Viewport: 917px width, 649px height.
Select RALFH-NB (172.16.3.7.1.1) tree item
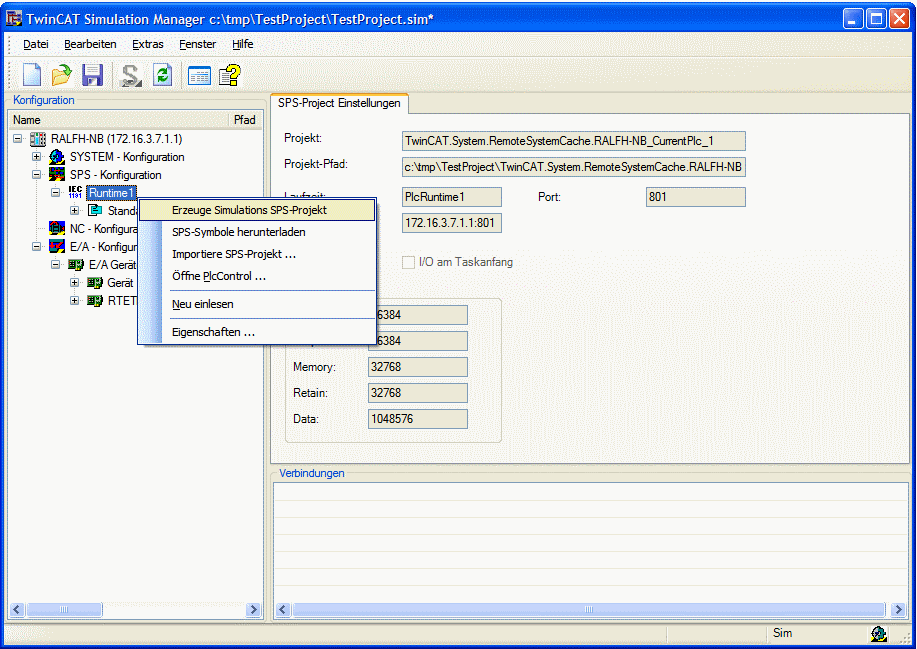pyautogui.click(x=116, y=139)
